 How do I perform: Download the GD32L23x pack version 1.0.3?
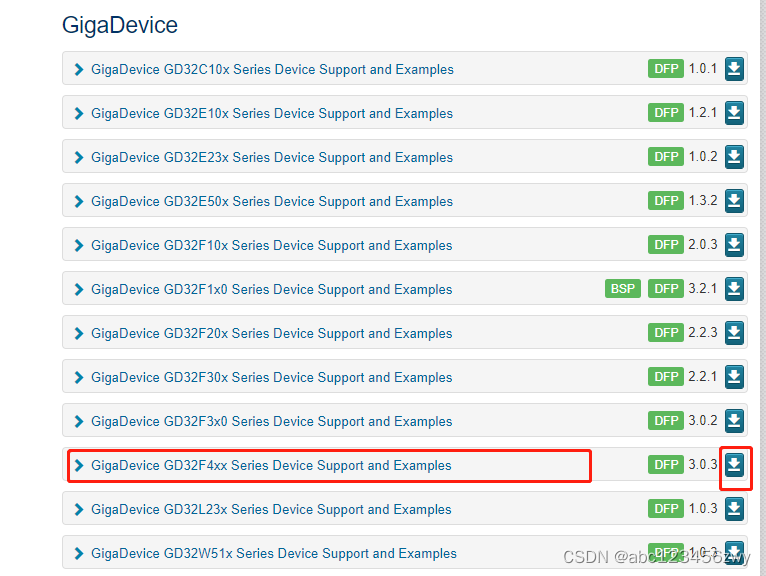coord(734,509)
